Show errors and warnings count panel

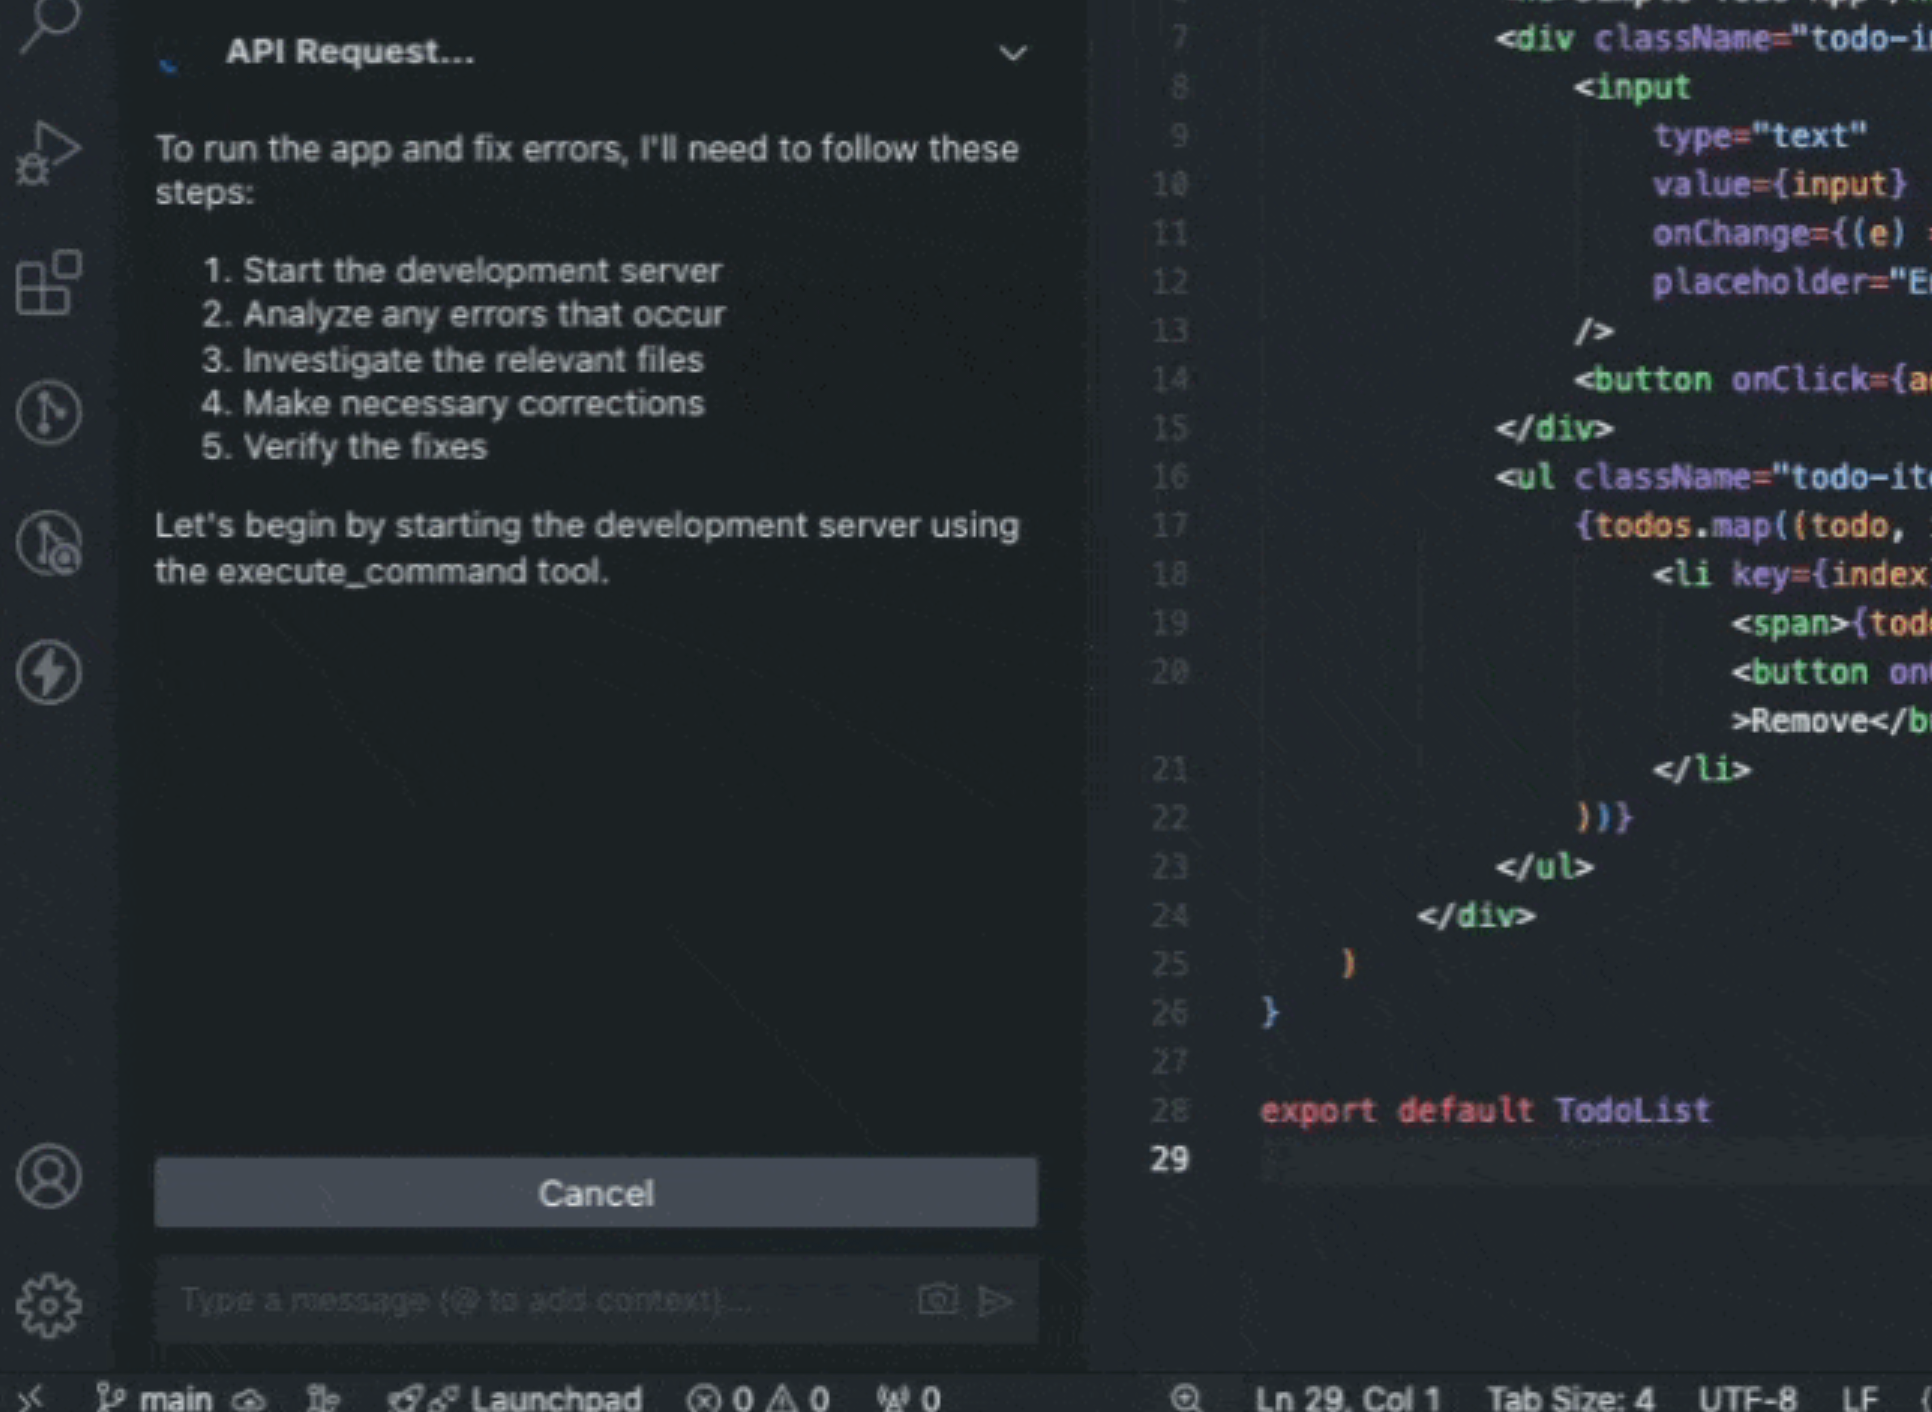(758, 1397)
